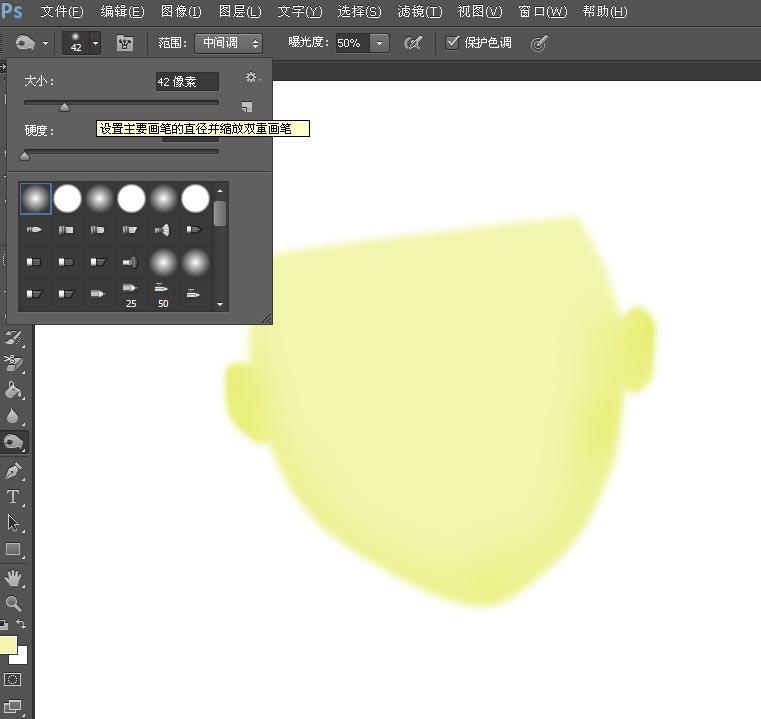Select the Zoom magnifier tool
The image size is (761, 719).
tap(13, 603)
